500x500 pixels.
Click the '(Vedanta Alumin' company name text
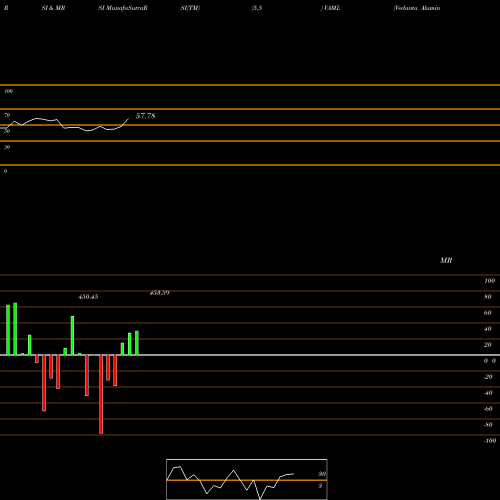click(x=417, y=8)
